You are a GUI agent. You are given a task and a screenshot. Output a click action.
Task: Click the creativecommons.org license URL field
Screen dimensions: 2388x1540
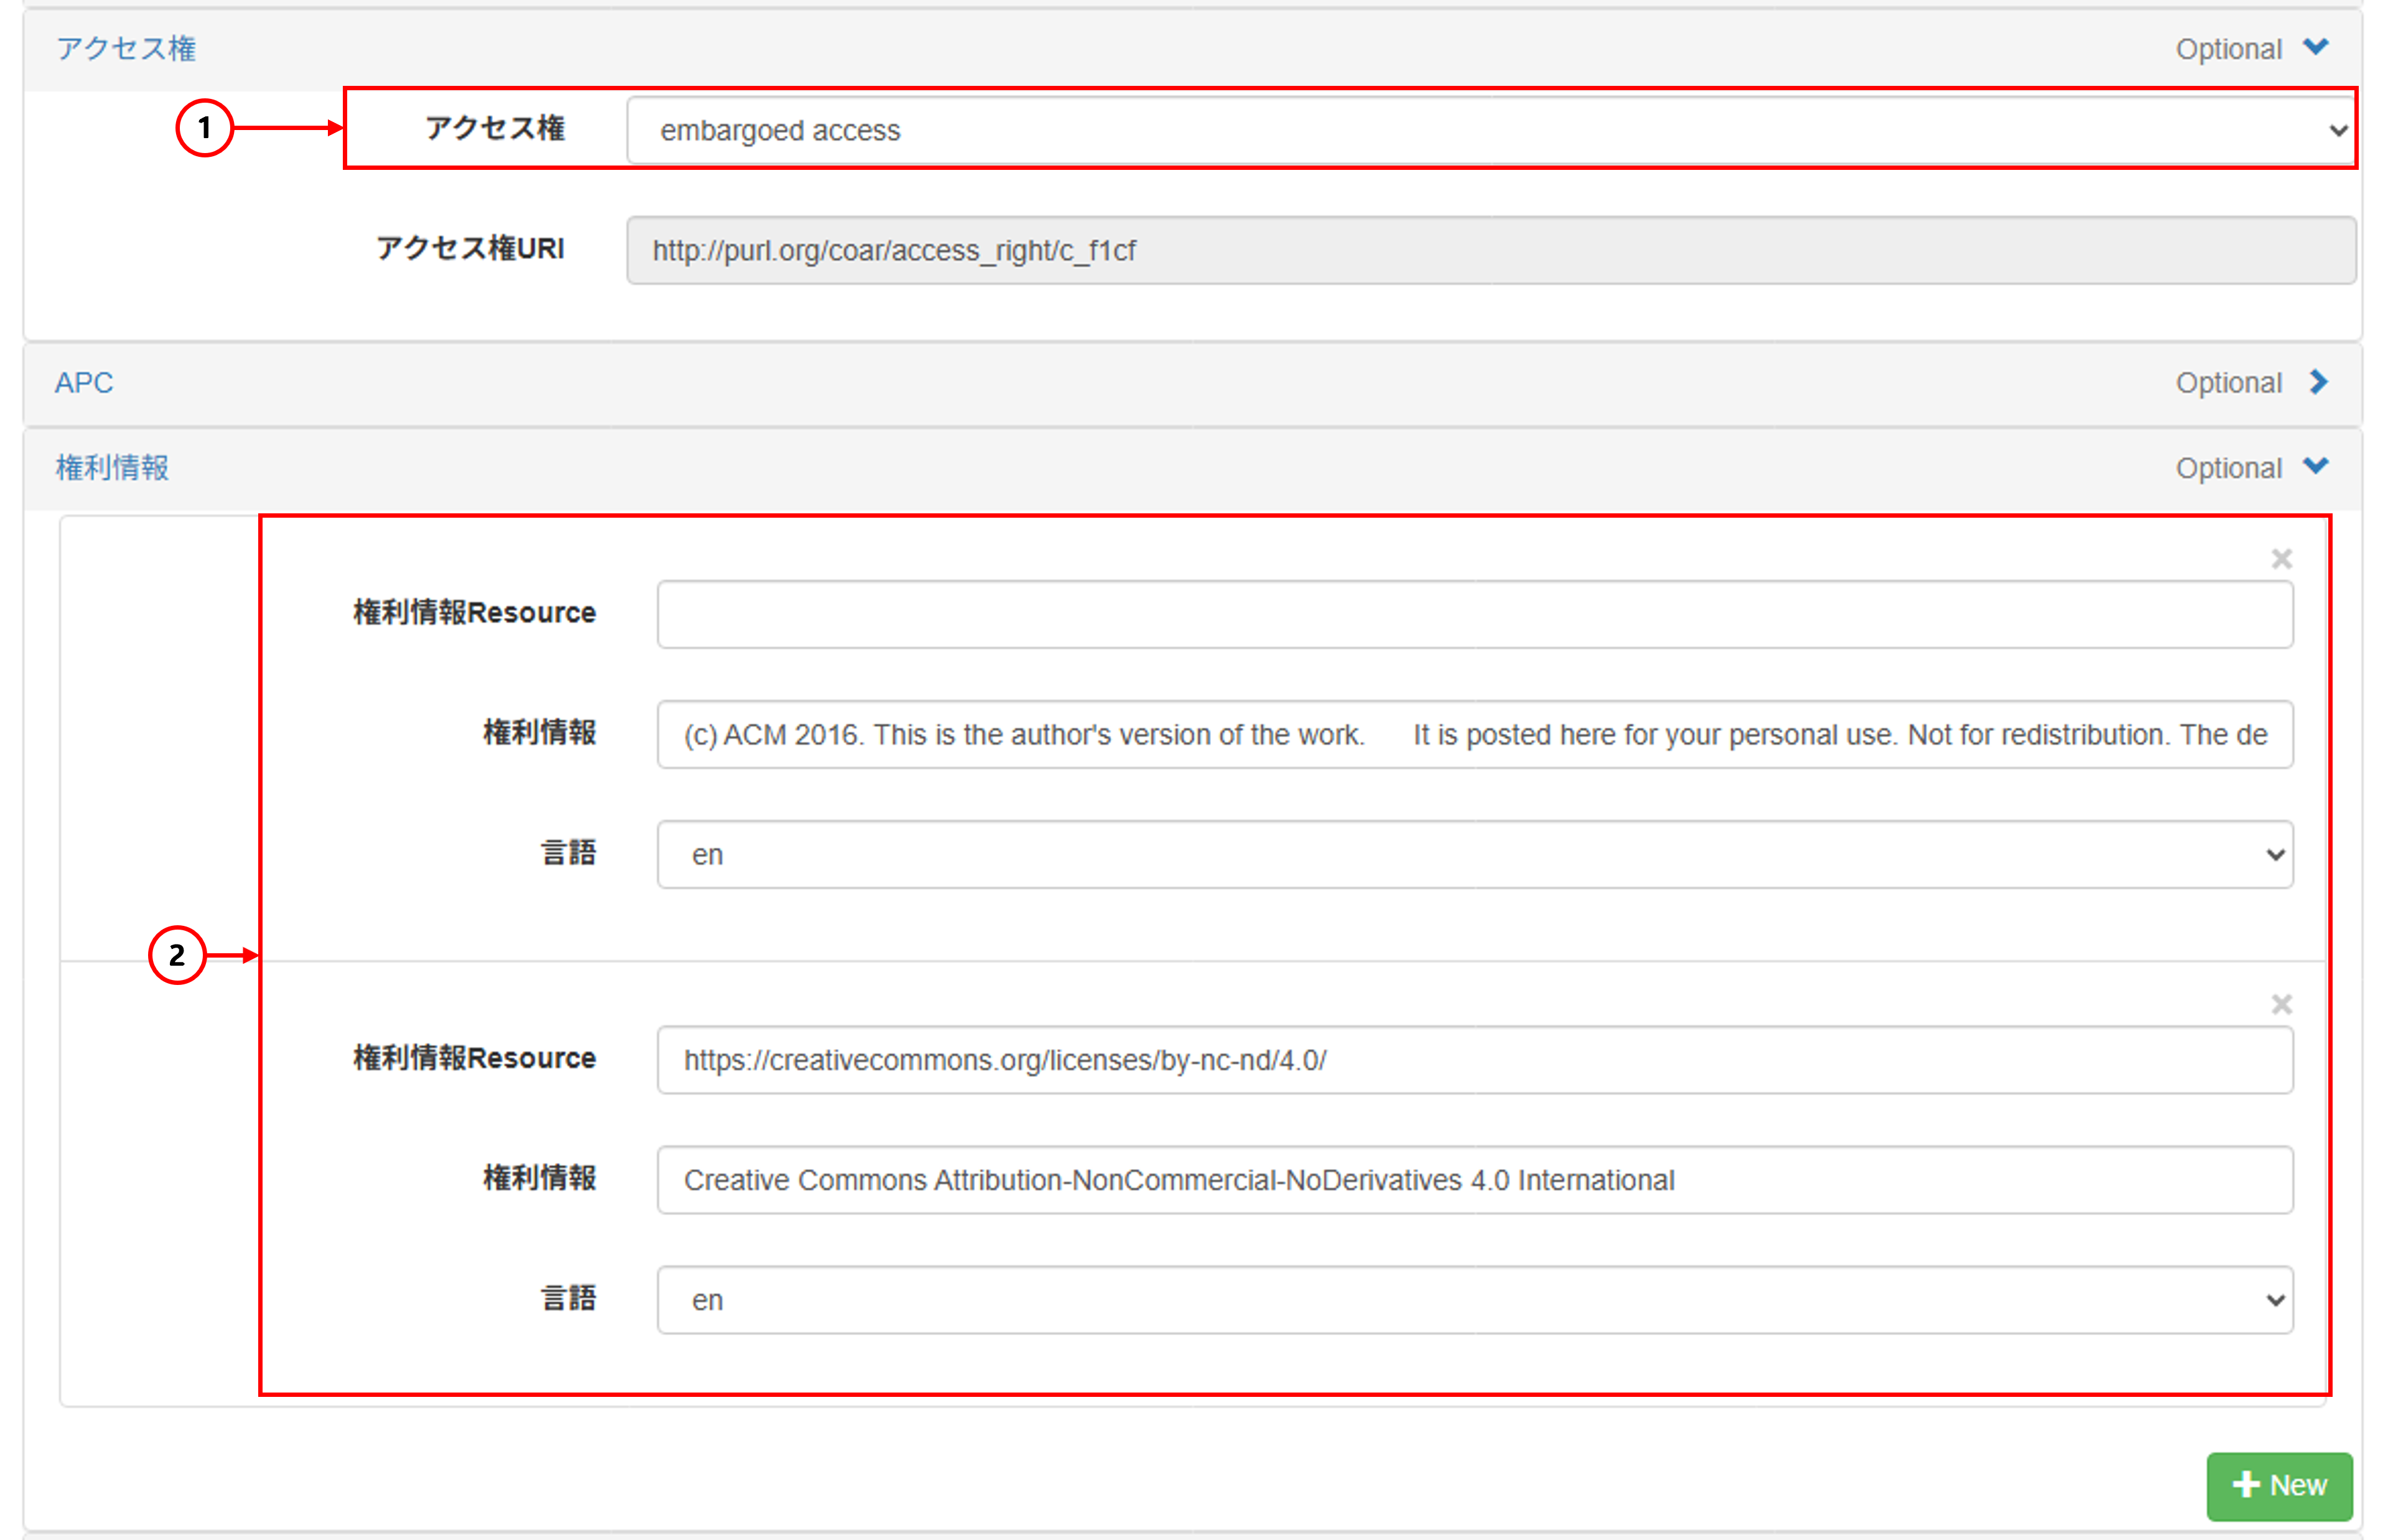pos(1474,1060)
